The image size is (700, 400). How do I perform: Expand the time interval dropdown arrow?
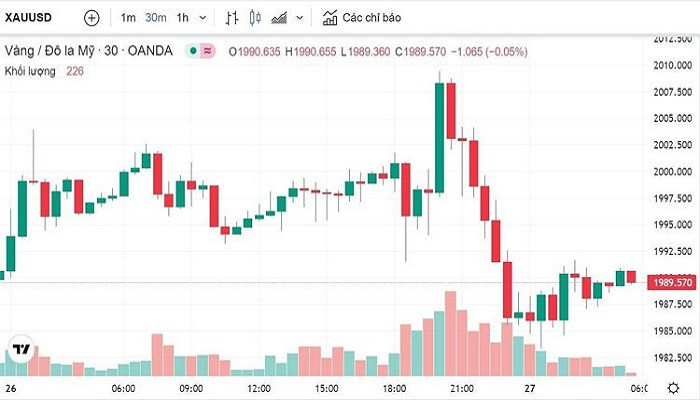point(204,18)
